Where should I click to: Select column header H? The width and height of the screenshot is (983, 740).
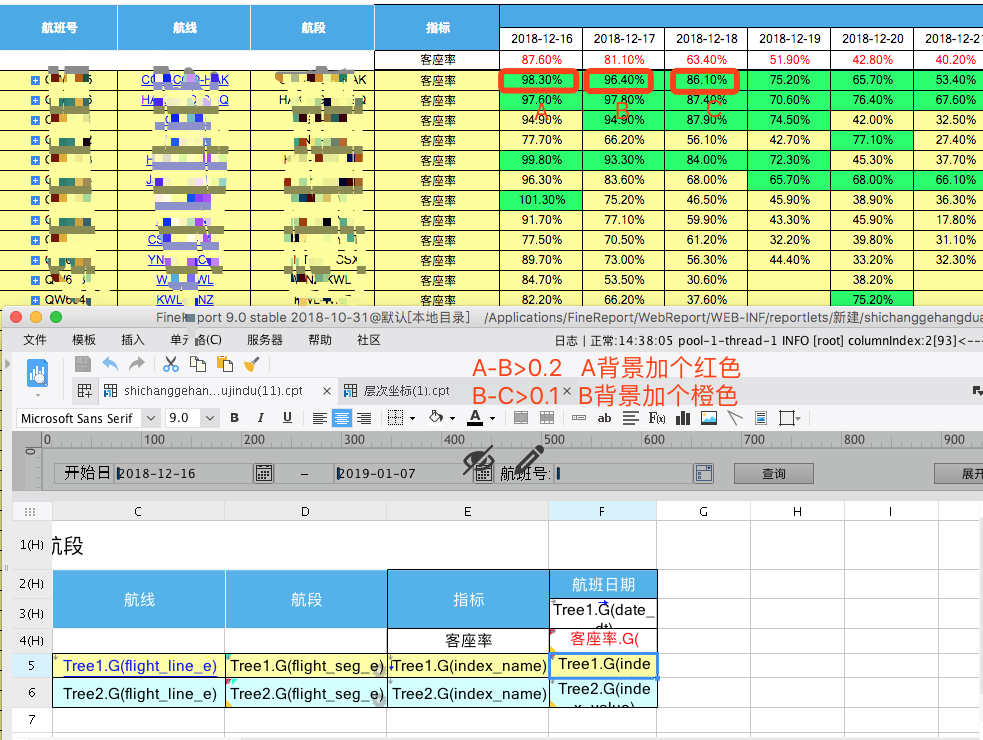(797, 511)
